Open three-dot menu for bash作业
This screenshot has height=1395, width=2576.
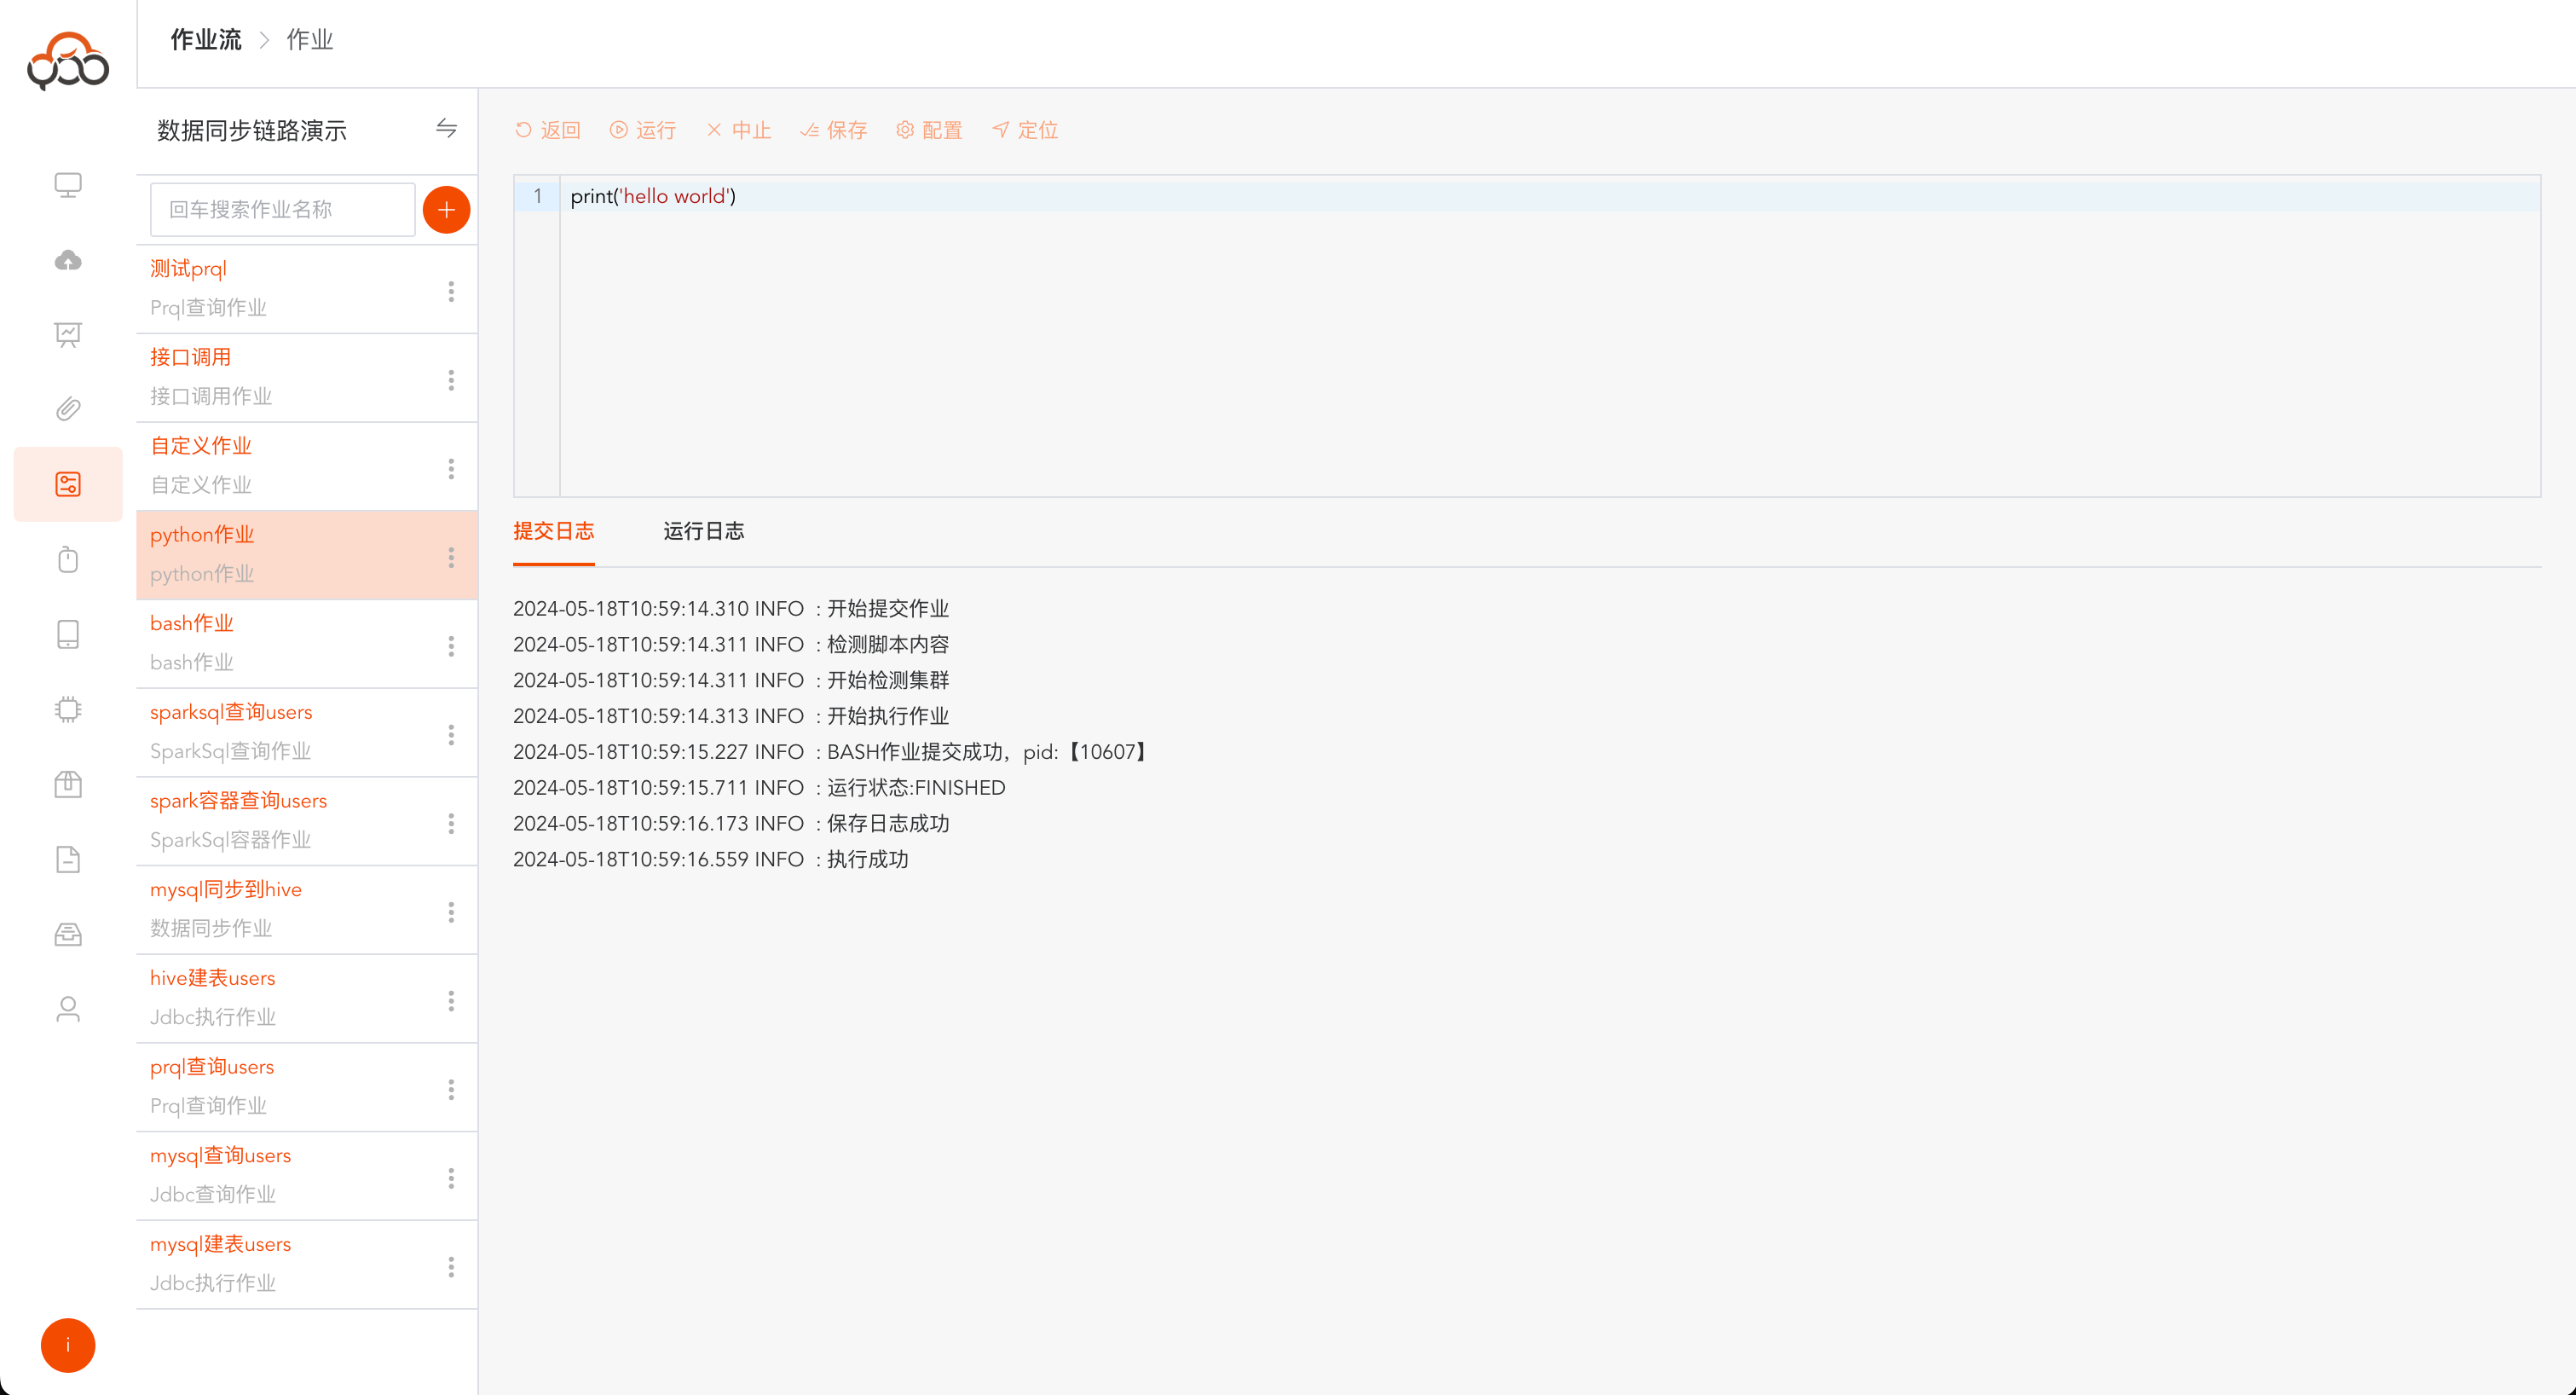click(x=451, y=646)
